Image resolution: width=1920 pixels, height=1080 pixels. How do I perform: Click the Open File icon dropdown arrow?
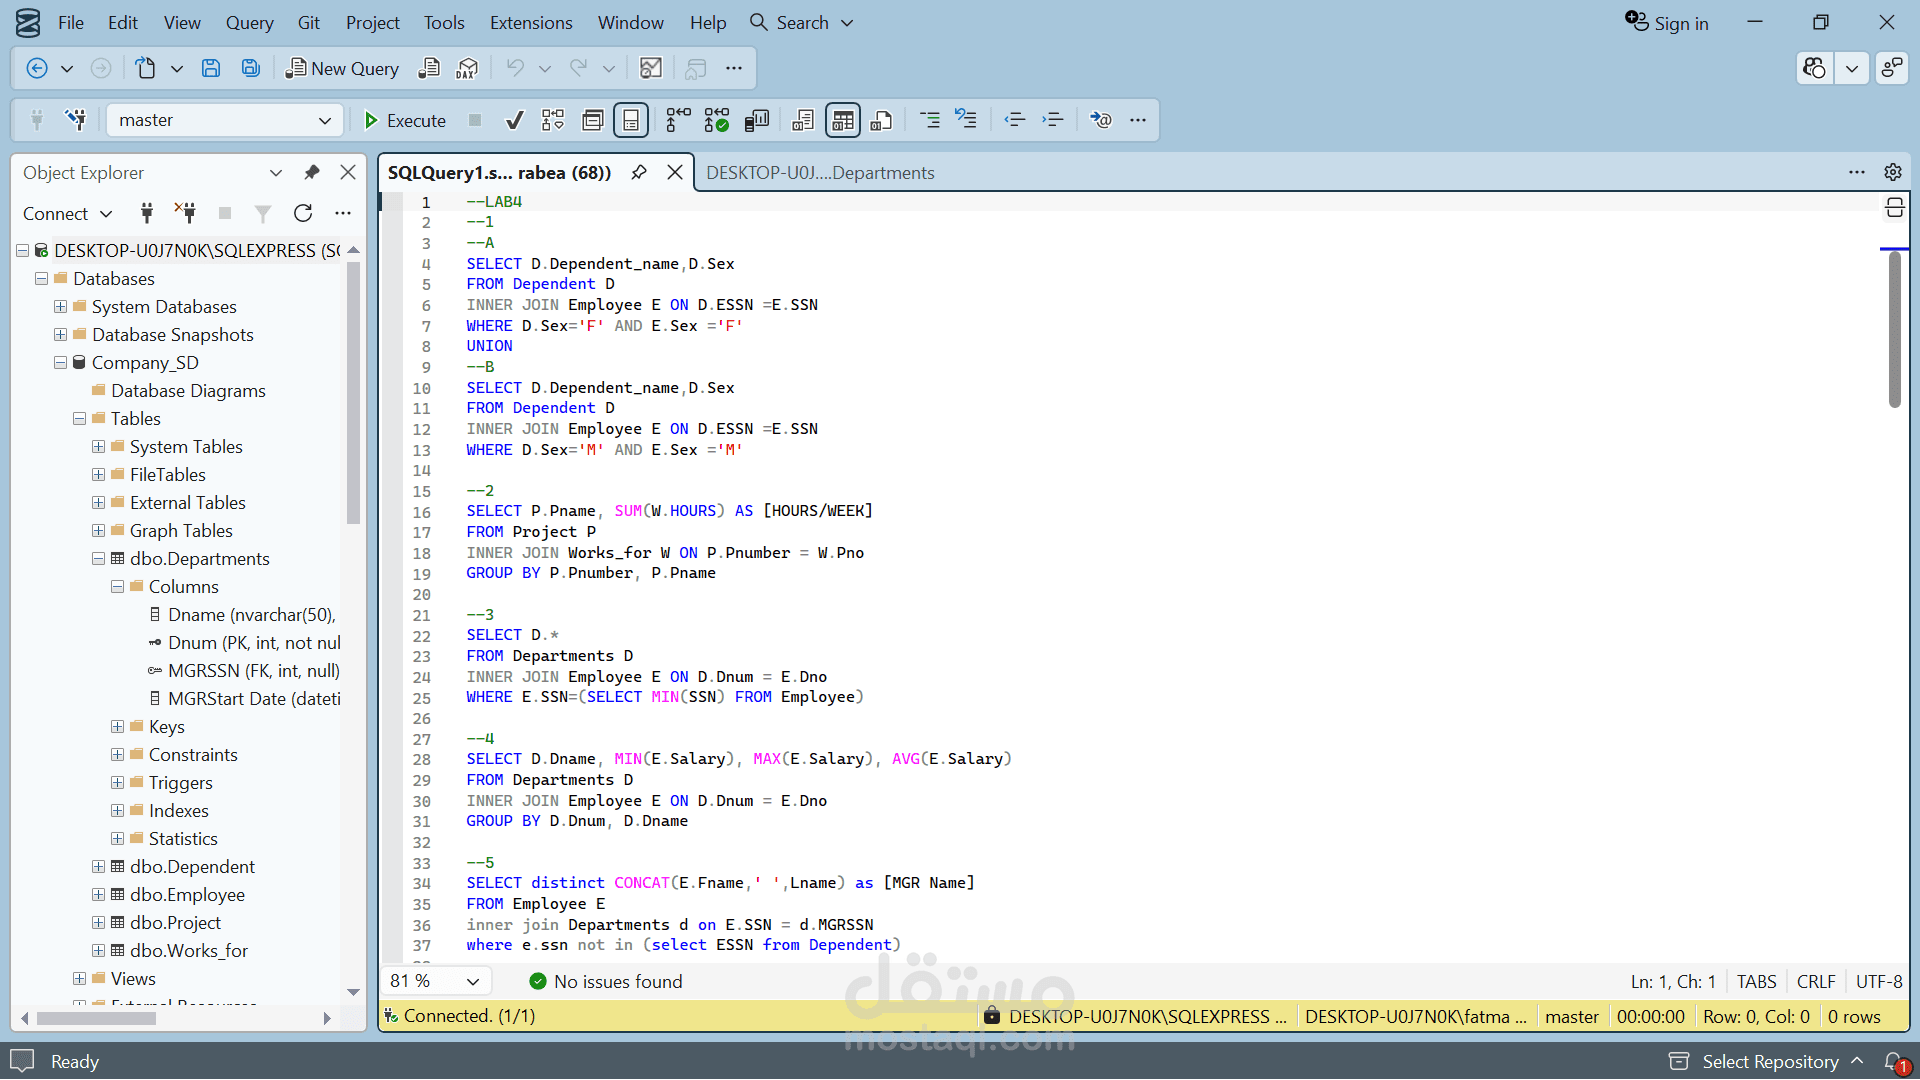pyautogui.click(x=177, y=68)
